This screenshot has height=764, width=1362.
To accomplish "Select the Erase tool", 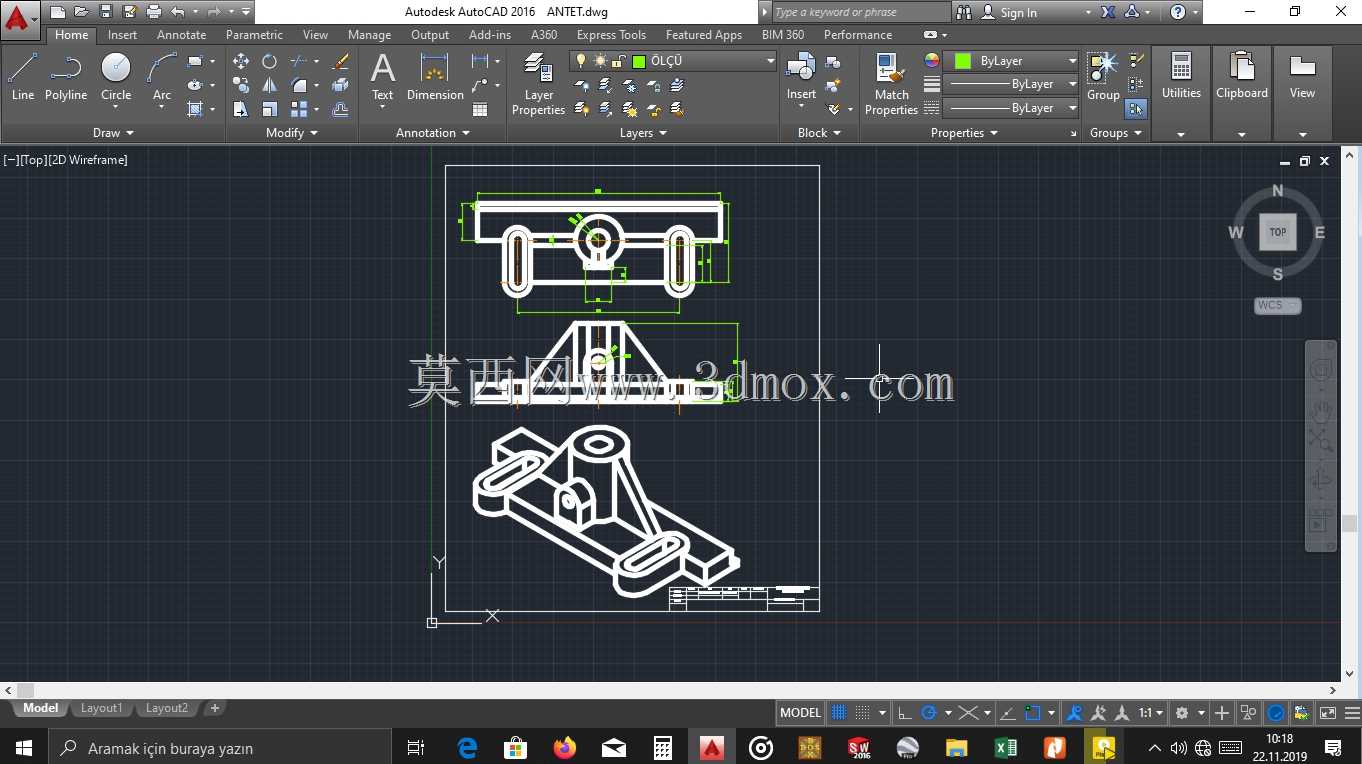I will [341, 61].
